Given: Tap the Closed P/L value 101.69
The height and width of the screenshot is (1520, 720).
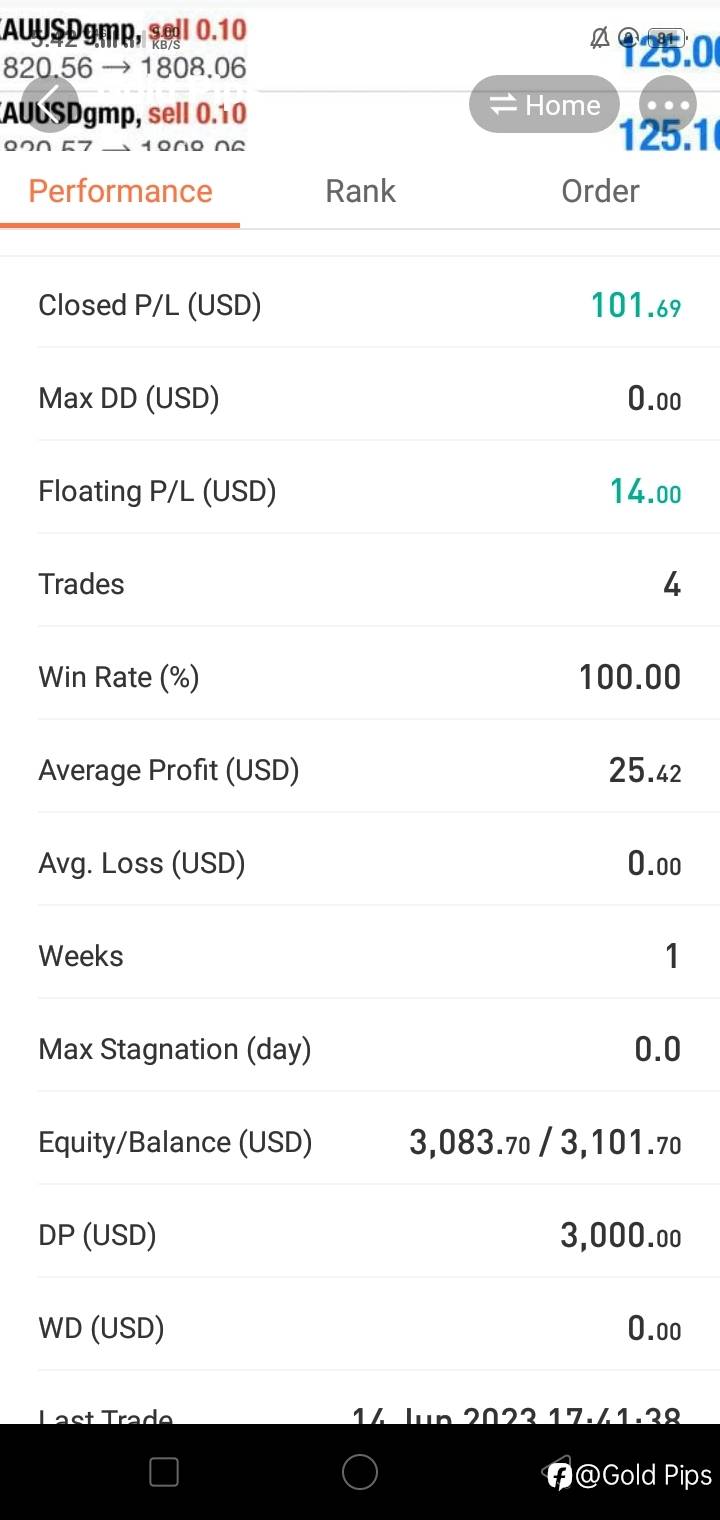Looking at the screenshot, I should coord(635,305).
